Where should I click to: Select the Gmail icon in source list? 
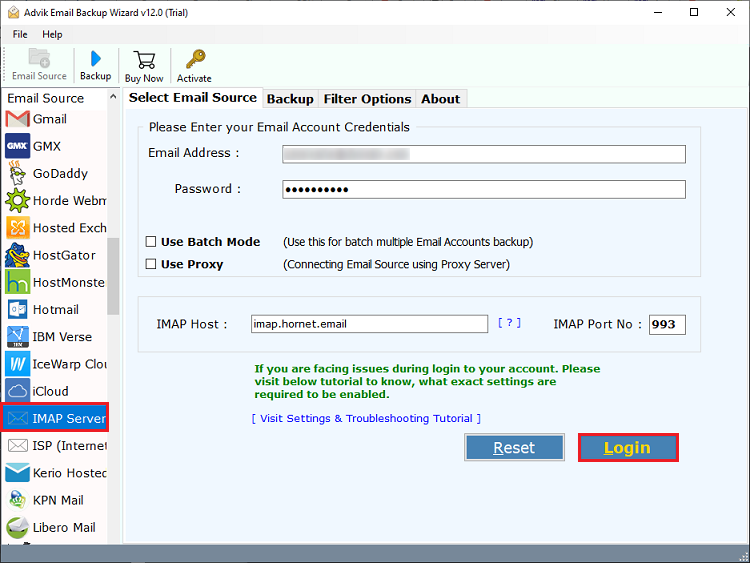click(18, 119)
